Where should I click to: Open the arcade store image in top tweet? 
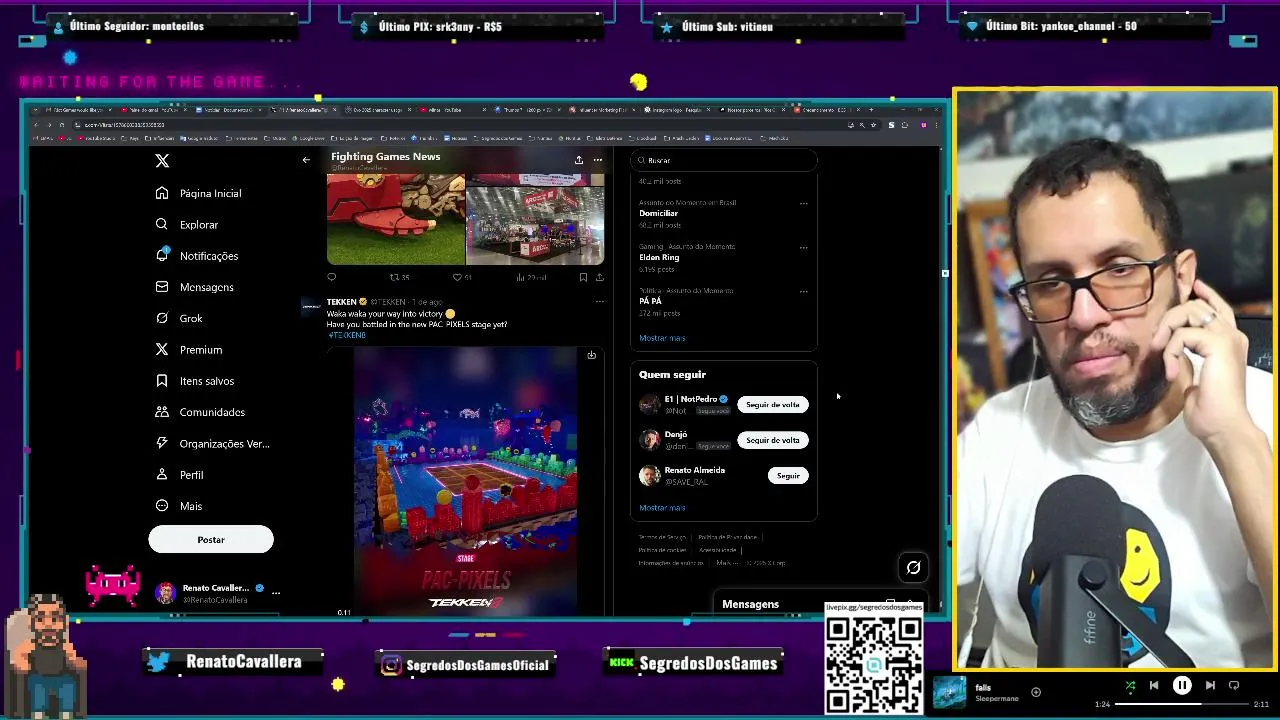[535, 225]
